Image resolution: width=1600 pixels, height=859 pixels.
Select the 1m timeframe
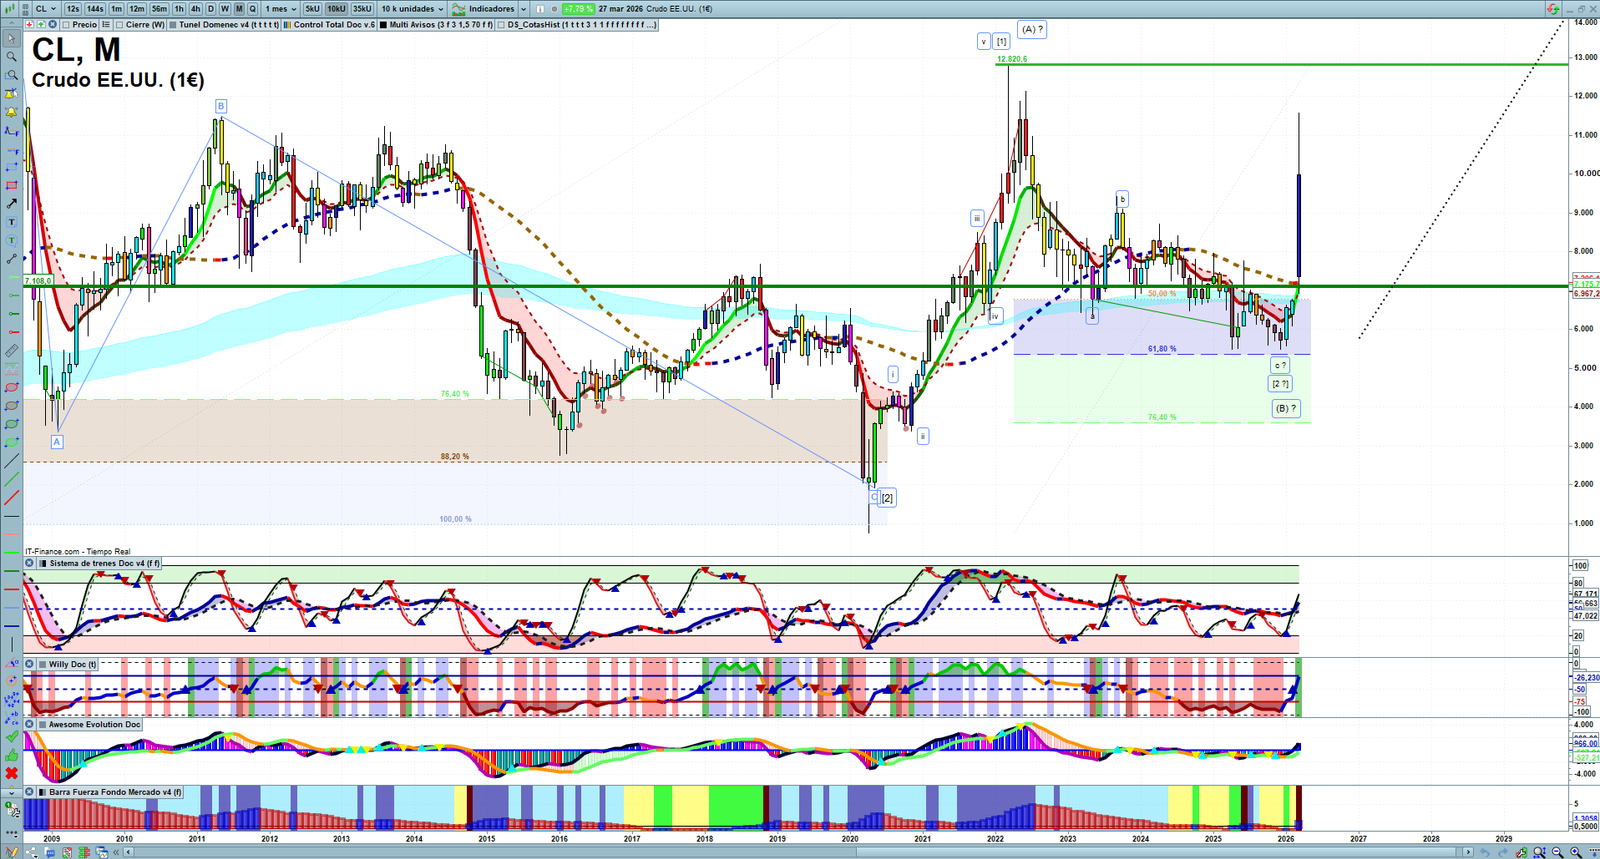coord(117,9)
